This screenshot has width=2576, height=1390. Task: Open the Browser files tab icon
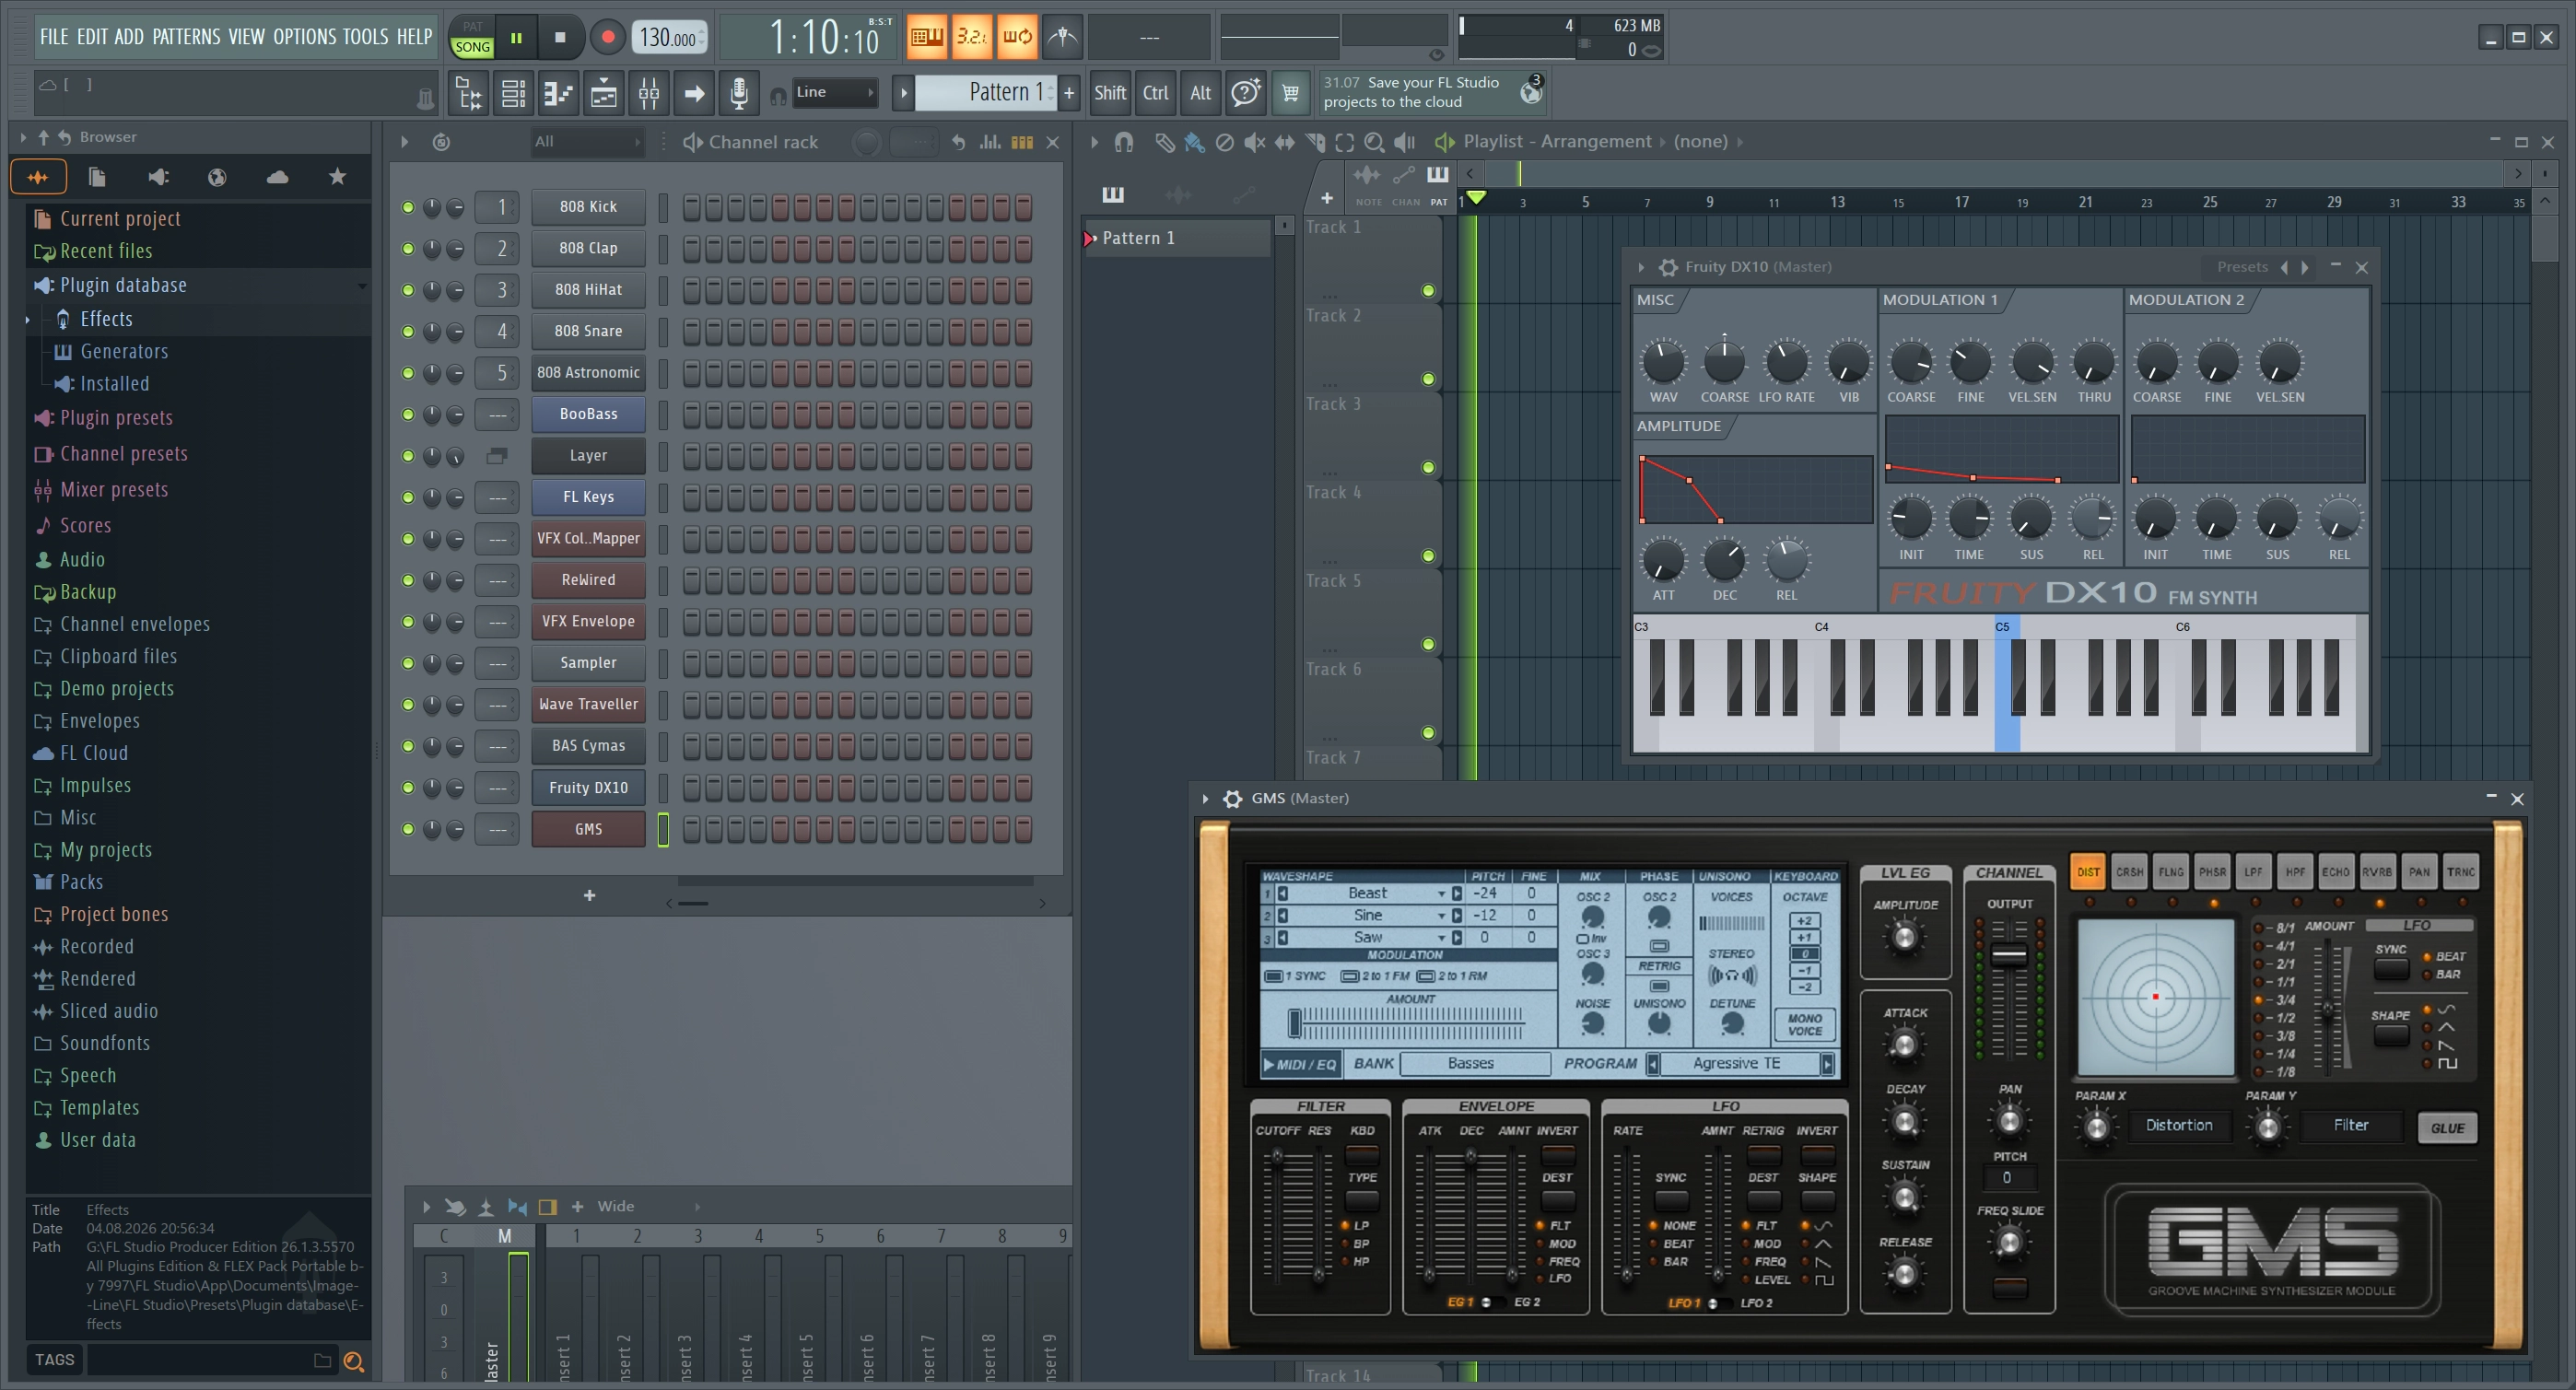click(97, 177)
